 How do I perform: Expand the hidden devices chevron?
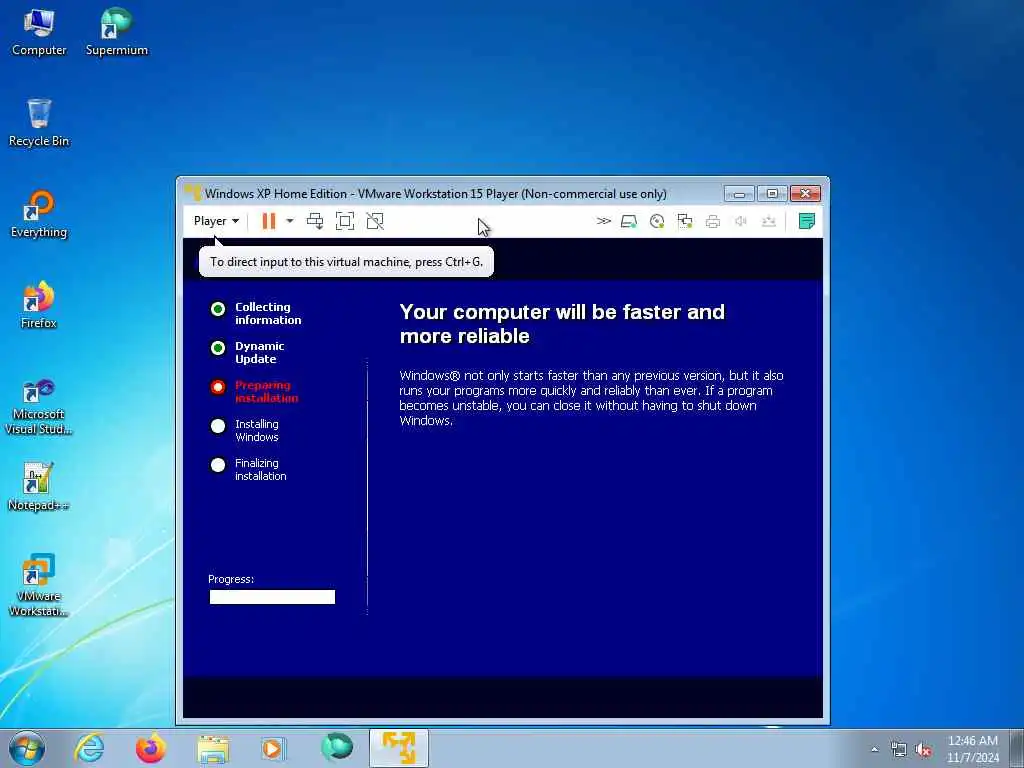coord(603,221)
